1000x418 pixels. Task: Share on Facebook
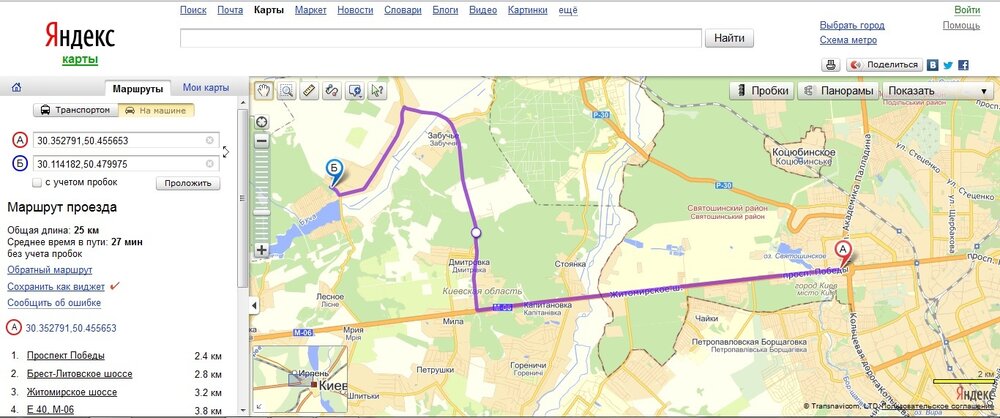click(x=963, y=65)
